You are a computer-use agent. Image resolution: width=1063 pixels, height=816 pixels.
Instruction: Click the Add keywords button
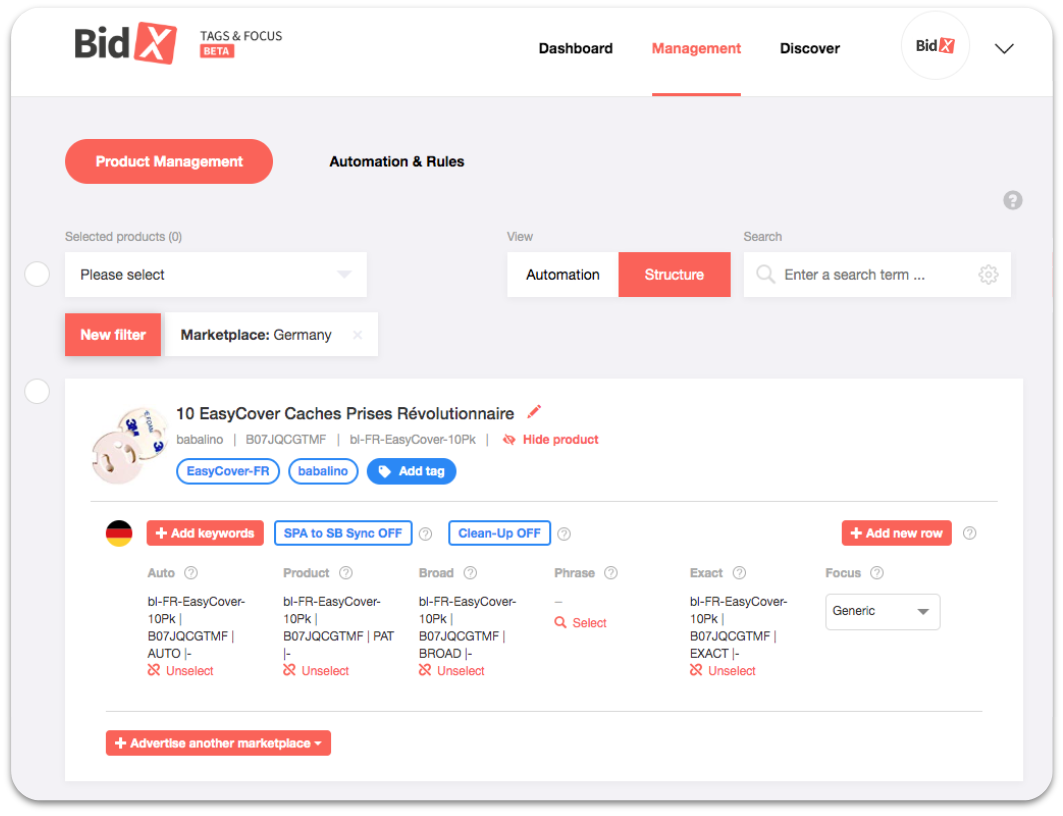coord(205,533)
